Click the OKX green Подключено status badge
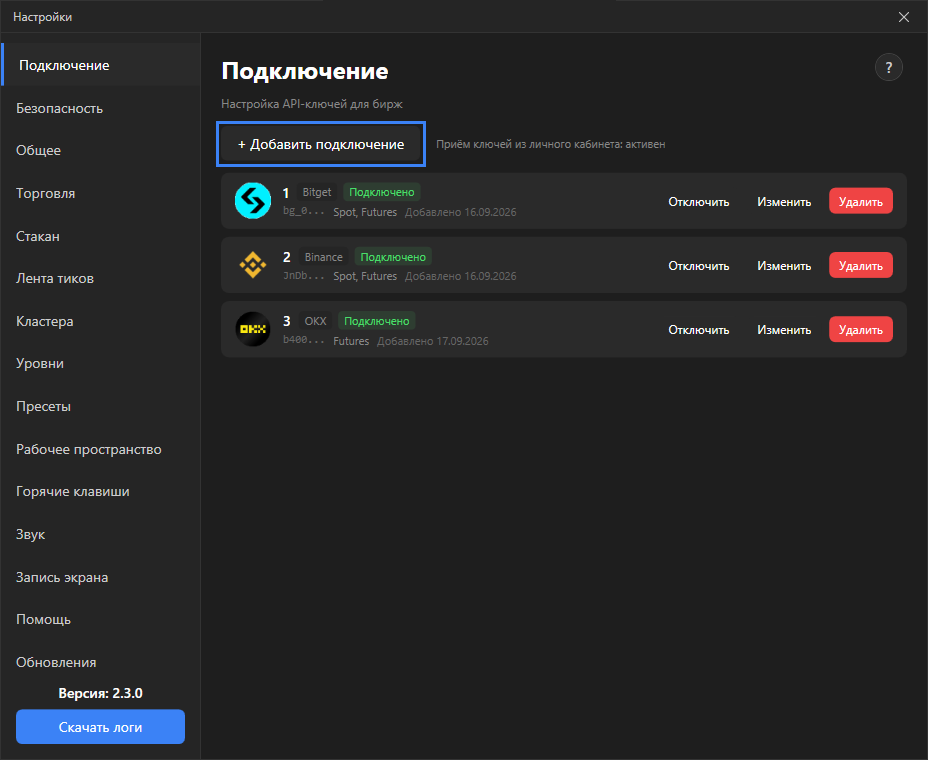This screenshot has width=928, height=760. pyautogui.click(x=376, y=321)
